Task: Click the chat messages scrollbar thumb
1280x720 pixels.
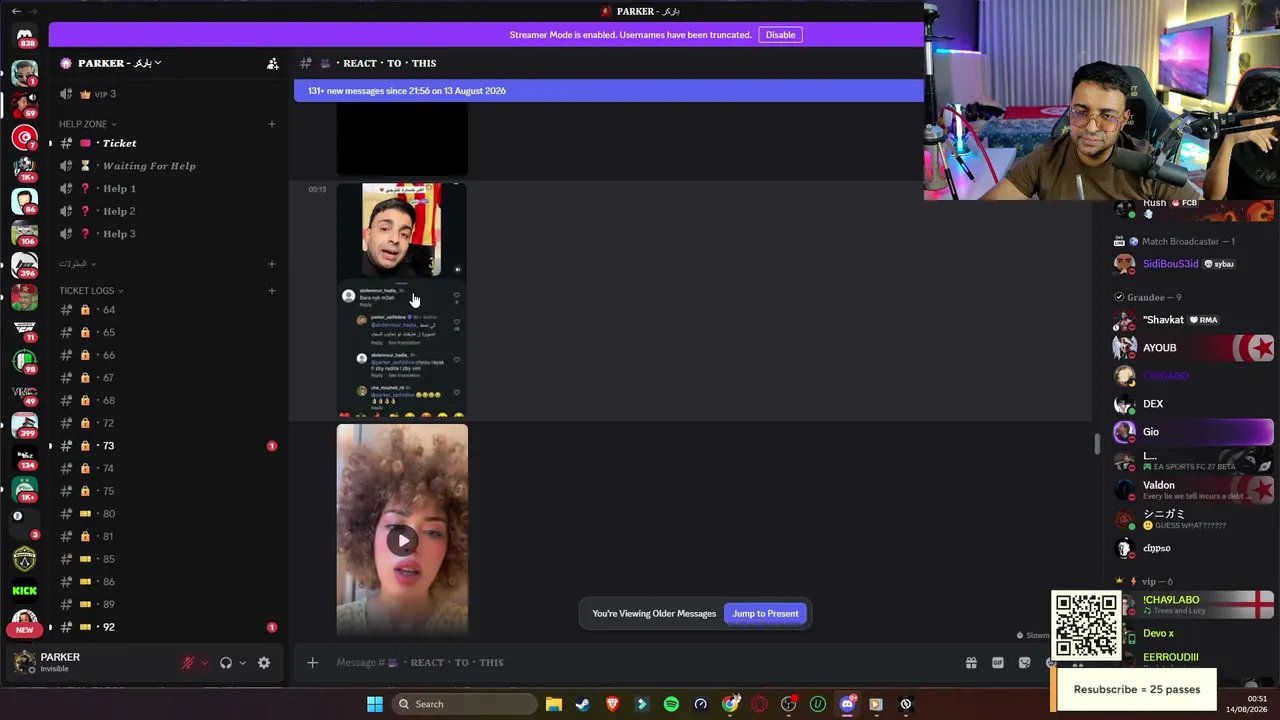Action: click(x=1097, y=443)
